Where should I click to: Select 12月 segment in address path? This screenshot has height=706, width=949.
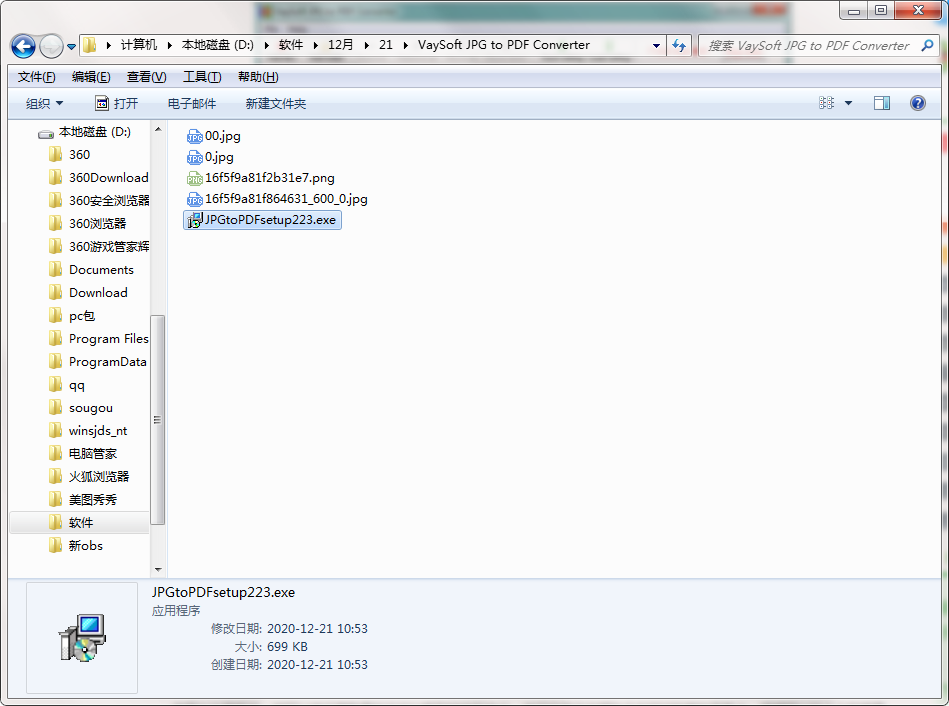(341, 45)
